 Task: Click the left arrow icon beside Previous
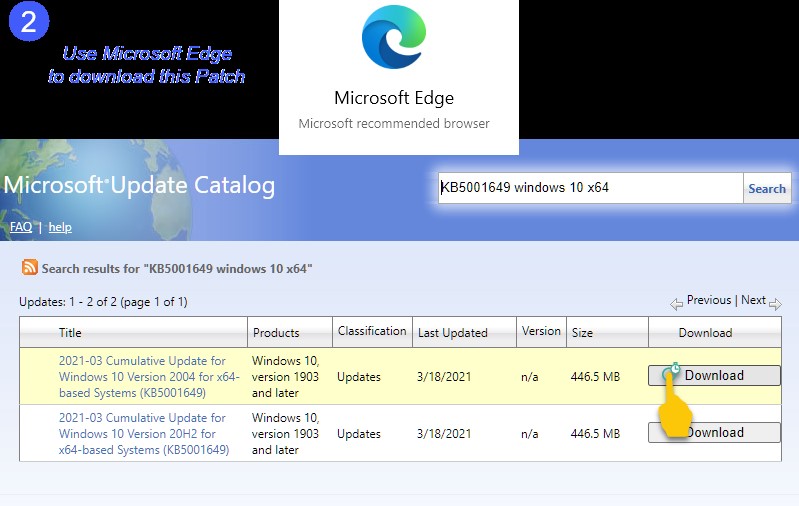click(x=677, y=302)
